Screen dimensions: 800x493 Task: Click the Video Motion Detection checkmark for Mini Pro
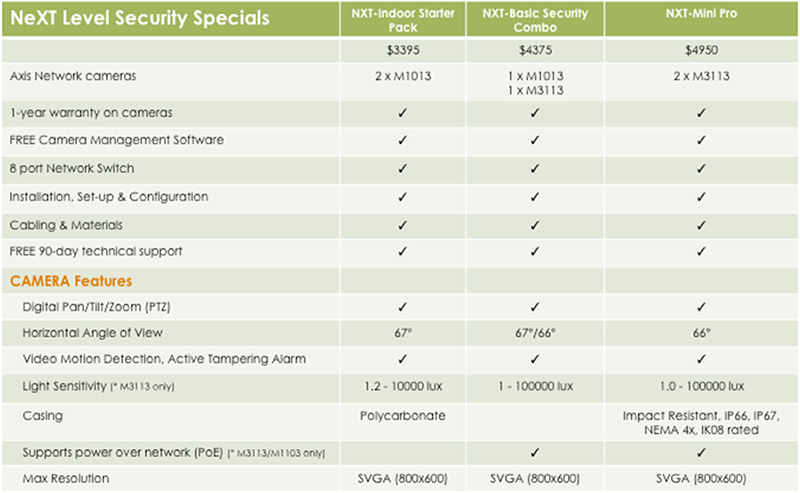click(701, 359)
